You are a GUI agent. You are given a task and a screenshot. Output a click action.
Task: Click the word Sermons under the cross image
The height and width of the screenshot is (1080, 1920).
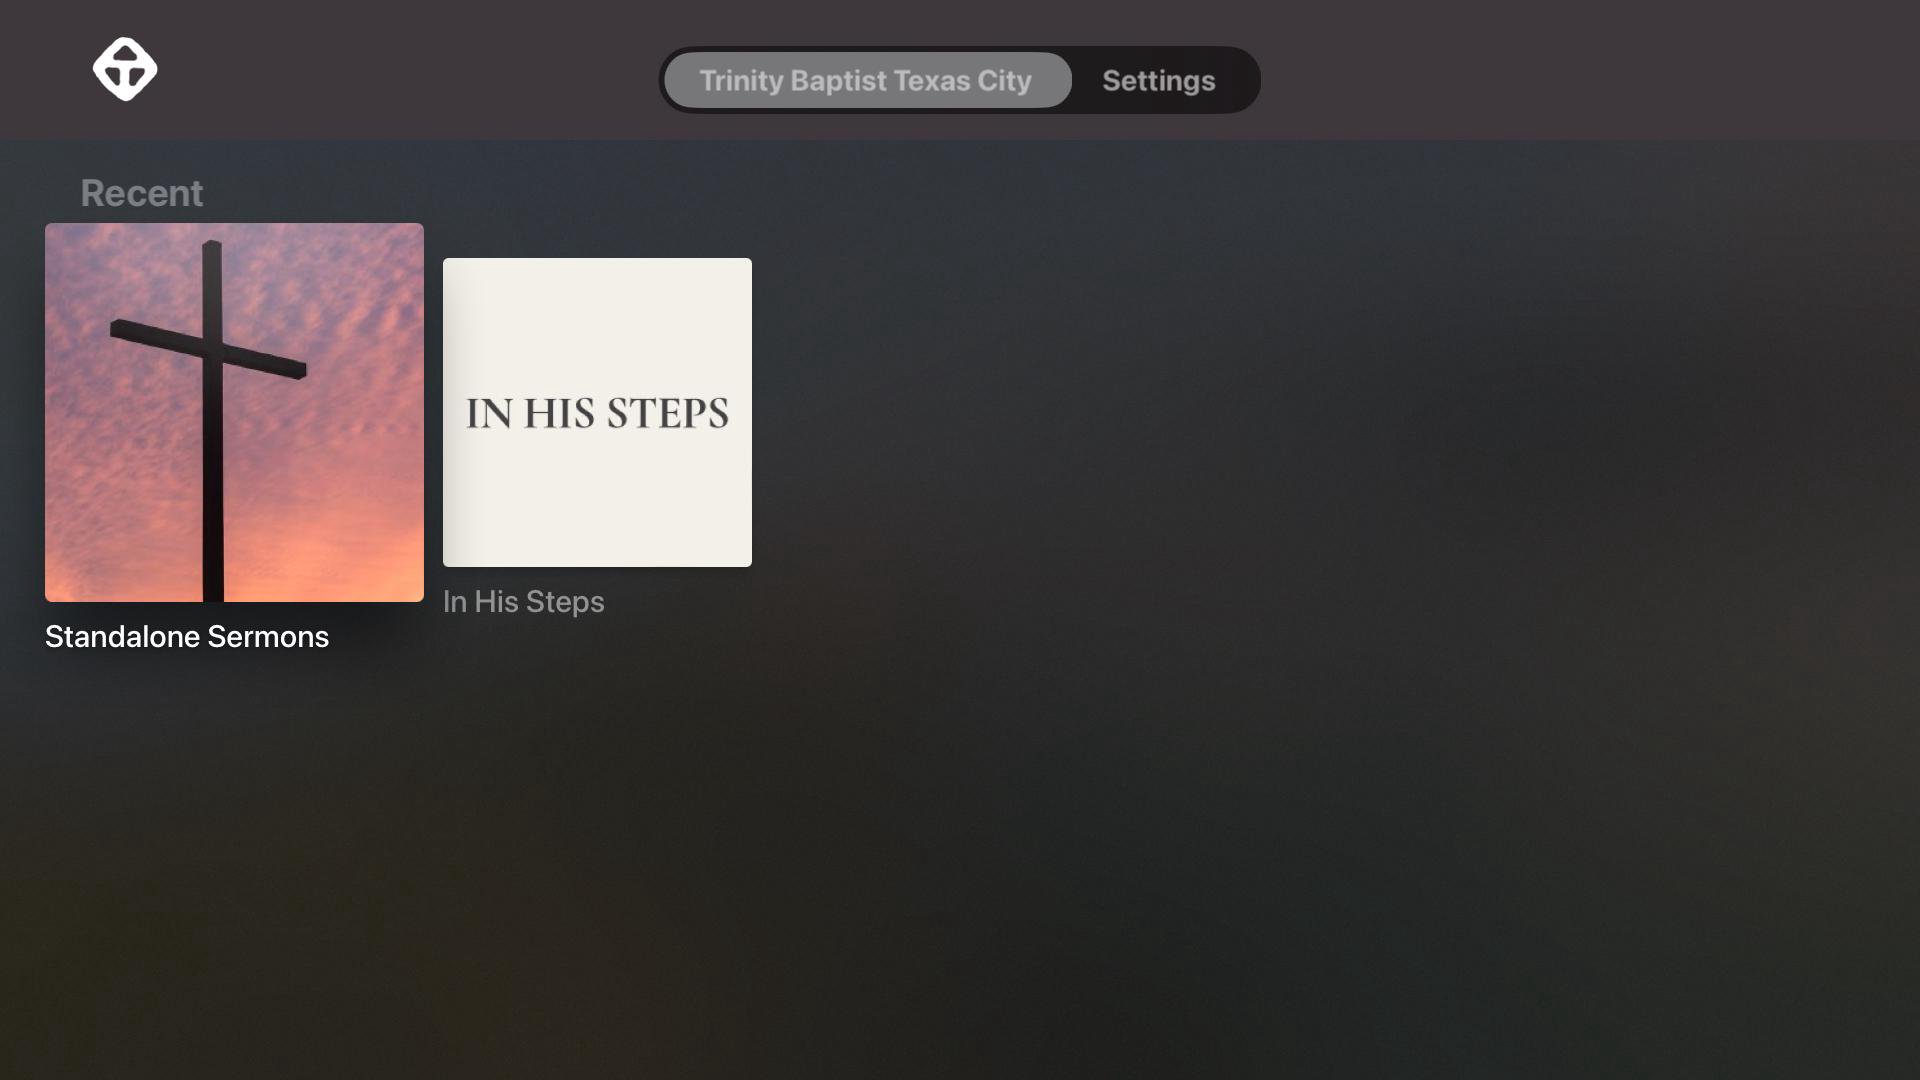pos(268,637)
